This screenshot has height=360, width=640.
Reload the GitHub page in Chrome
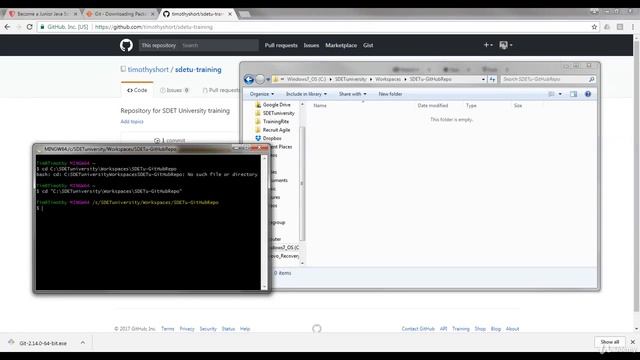[x=29, y=27]
